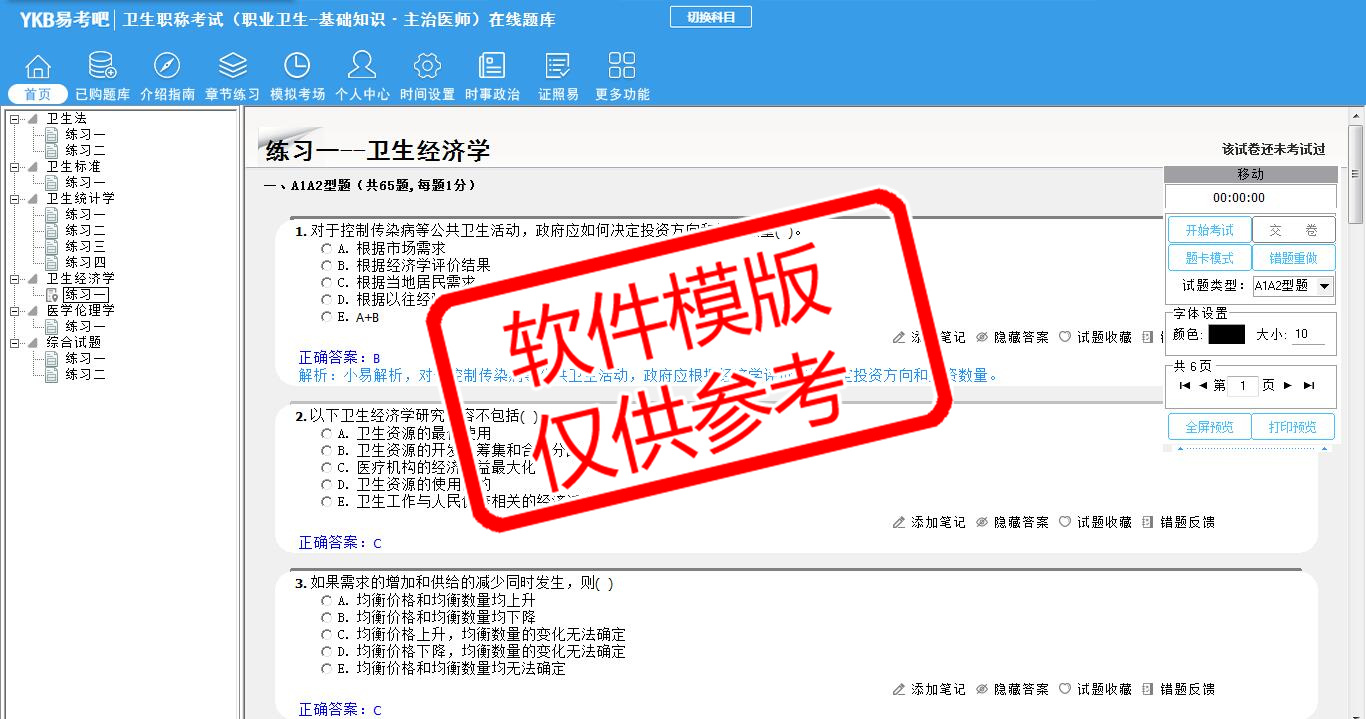Open 时间设置 gear icon
The image size is (1366, 719).
(427, 67)
